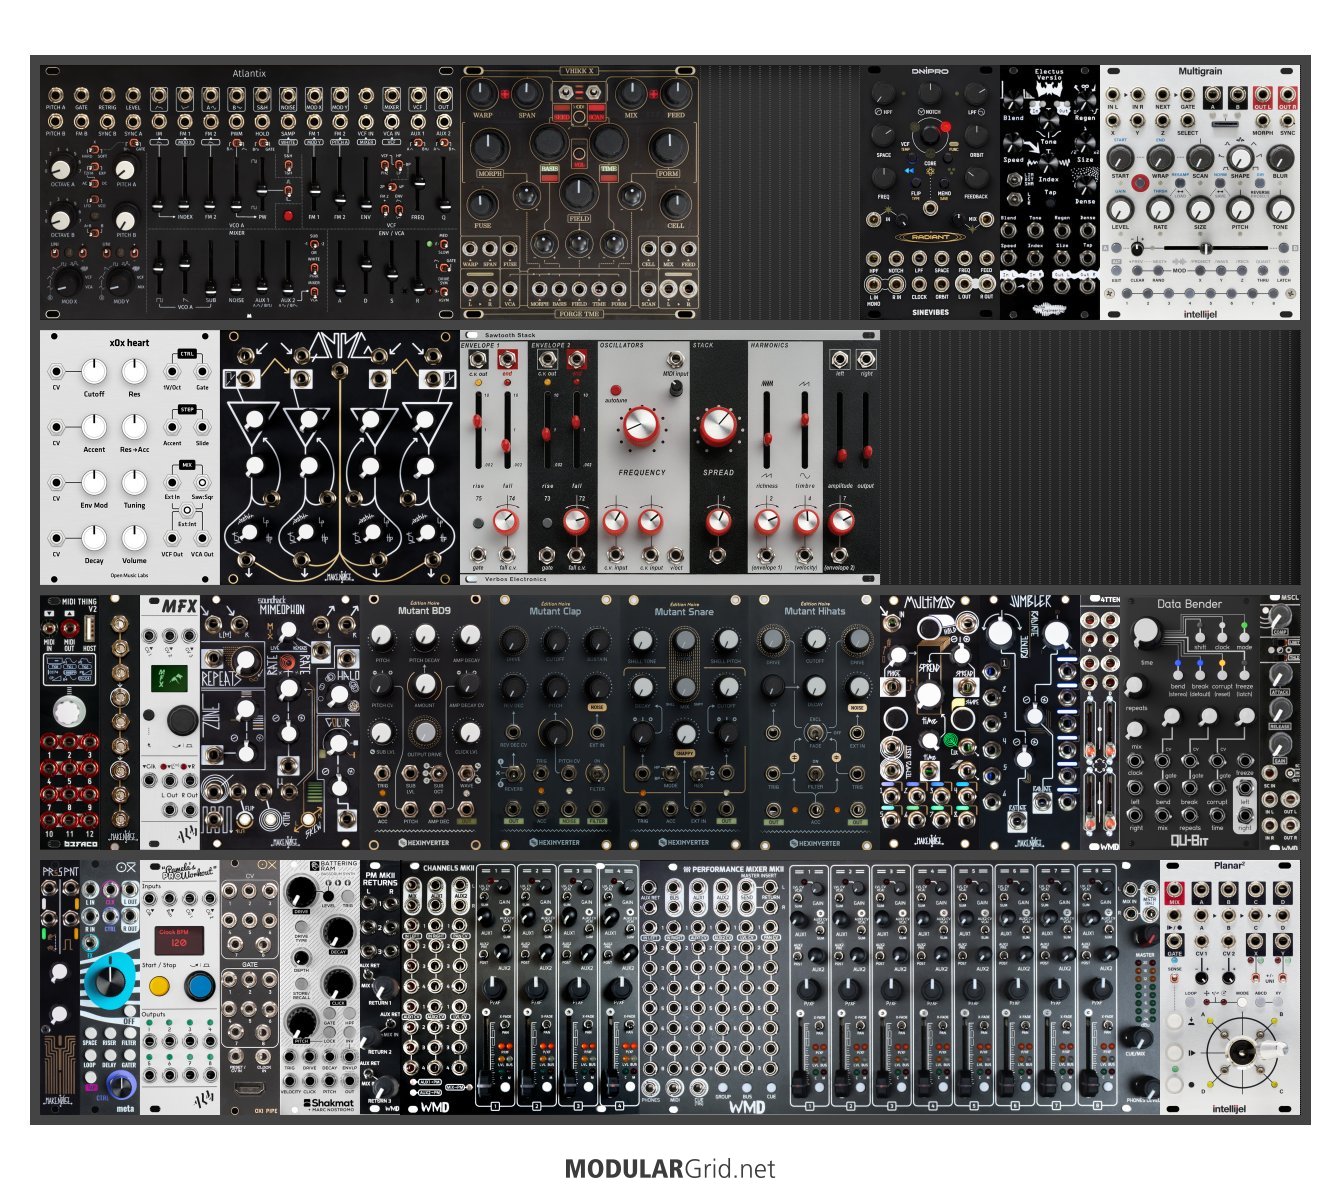Click the Blend knob on Electus Versio
Viewport: 1341px width, 1190px height.
(1013, 102)
